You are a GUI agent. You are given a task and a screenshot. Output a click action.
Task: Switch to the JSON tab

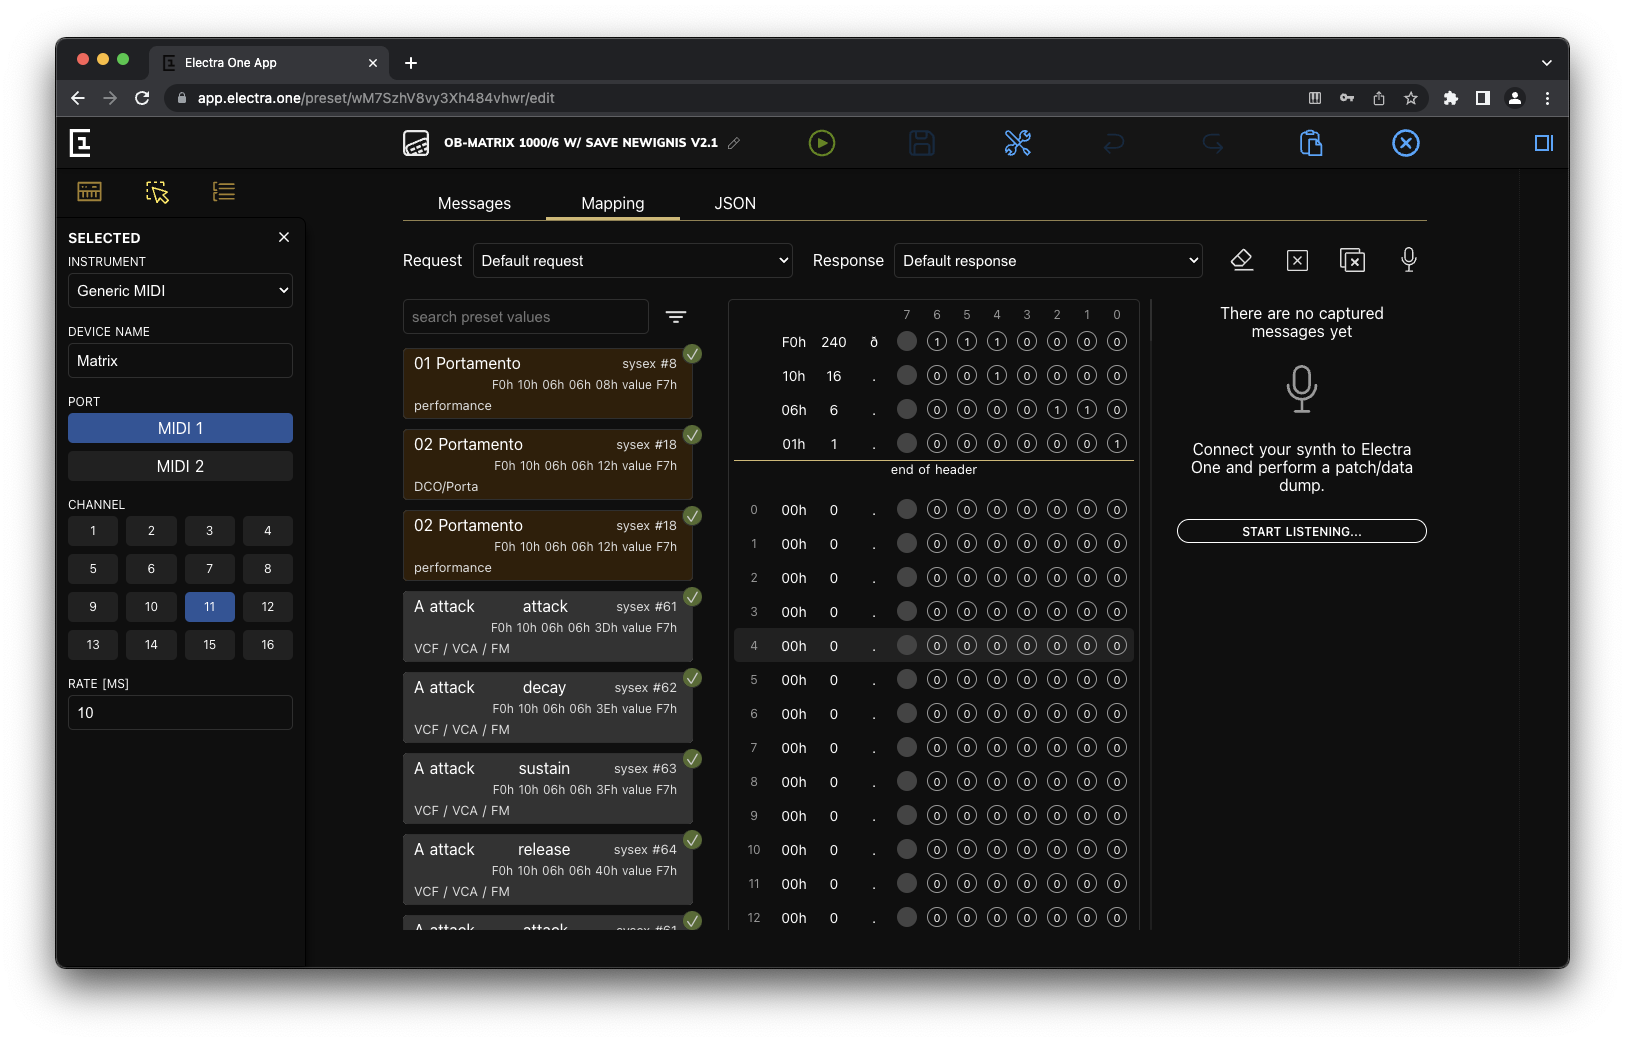pyautogui.click(x=735, y=203)
